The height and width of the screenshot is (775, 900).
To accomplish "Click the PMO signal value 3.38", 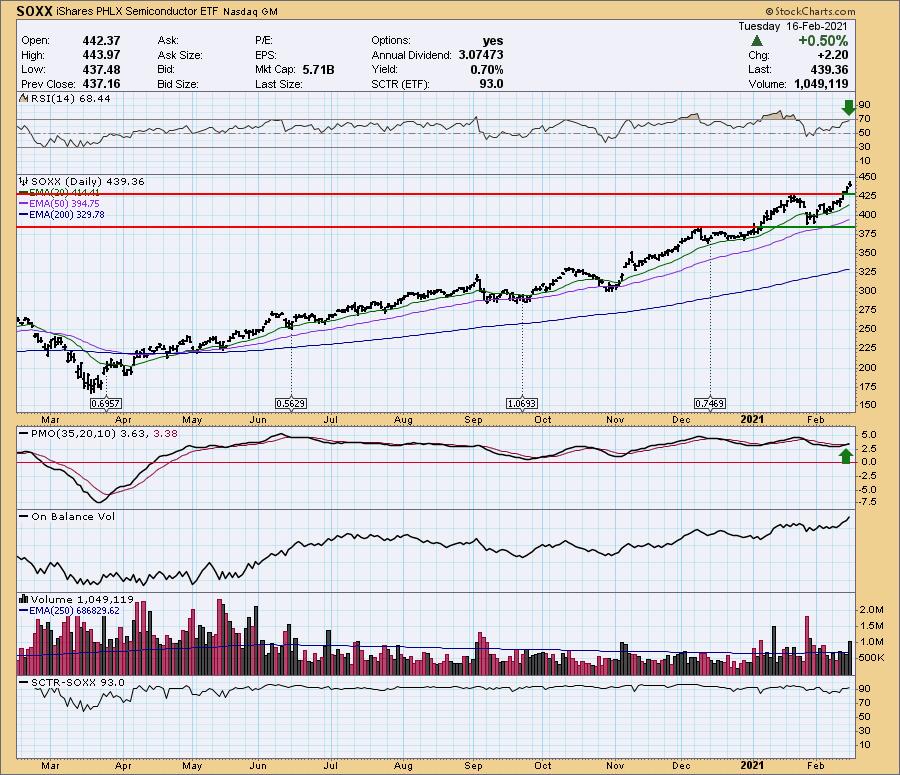I will click(165, 433).
